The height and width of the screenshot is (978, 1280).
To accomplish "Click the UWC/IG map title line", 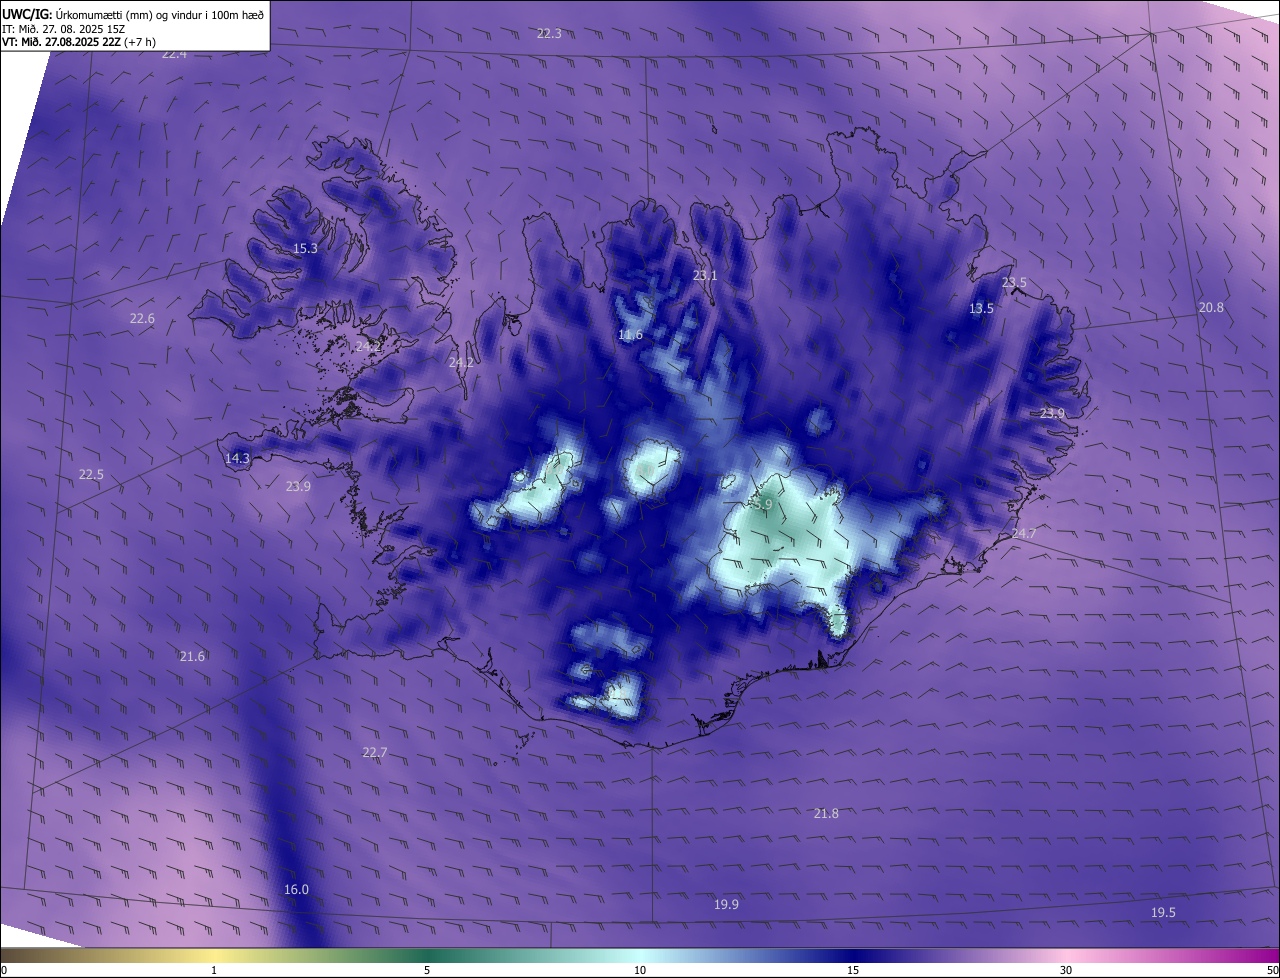I will 133,14.
